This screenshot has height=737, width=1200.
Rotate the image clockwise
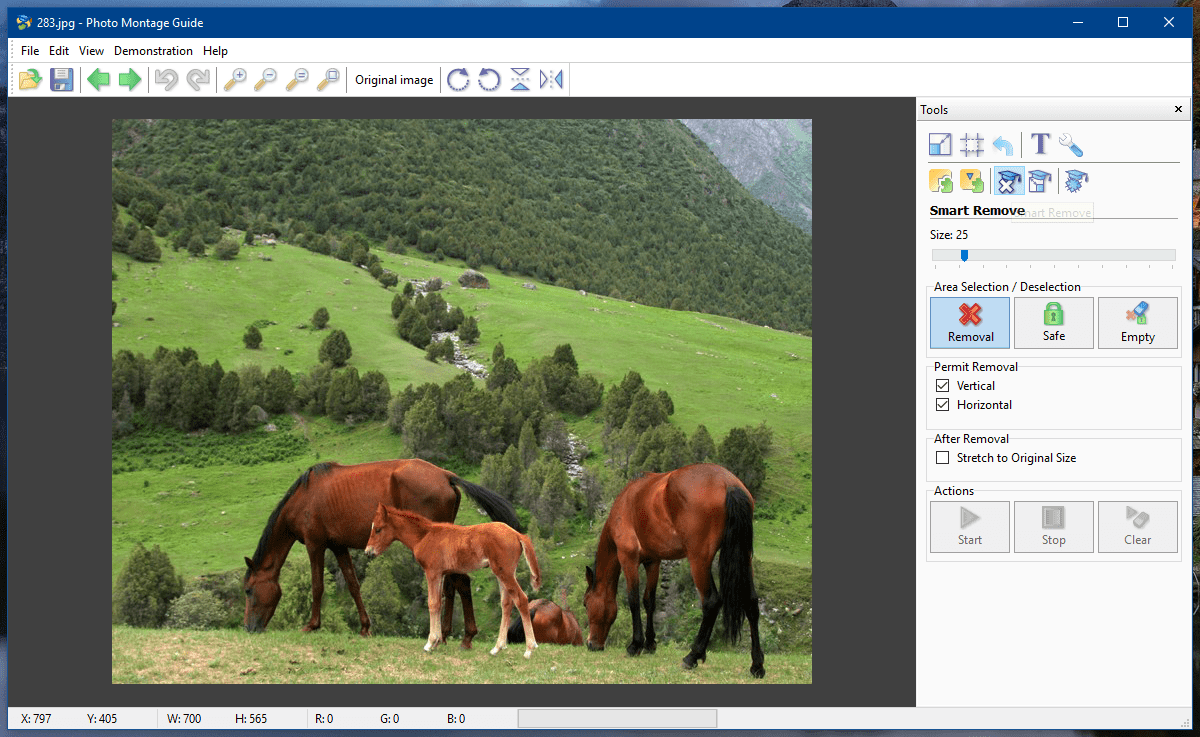coord(458,80)
